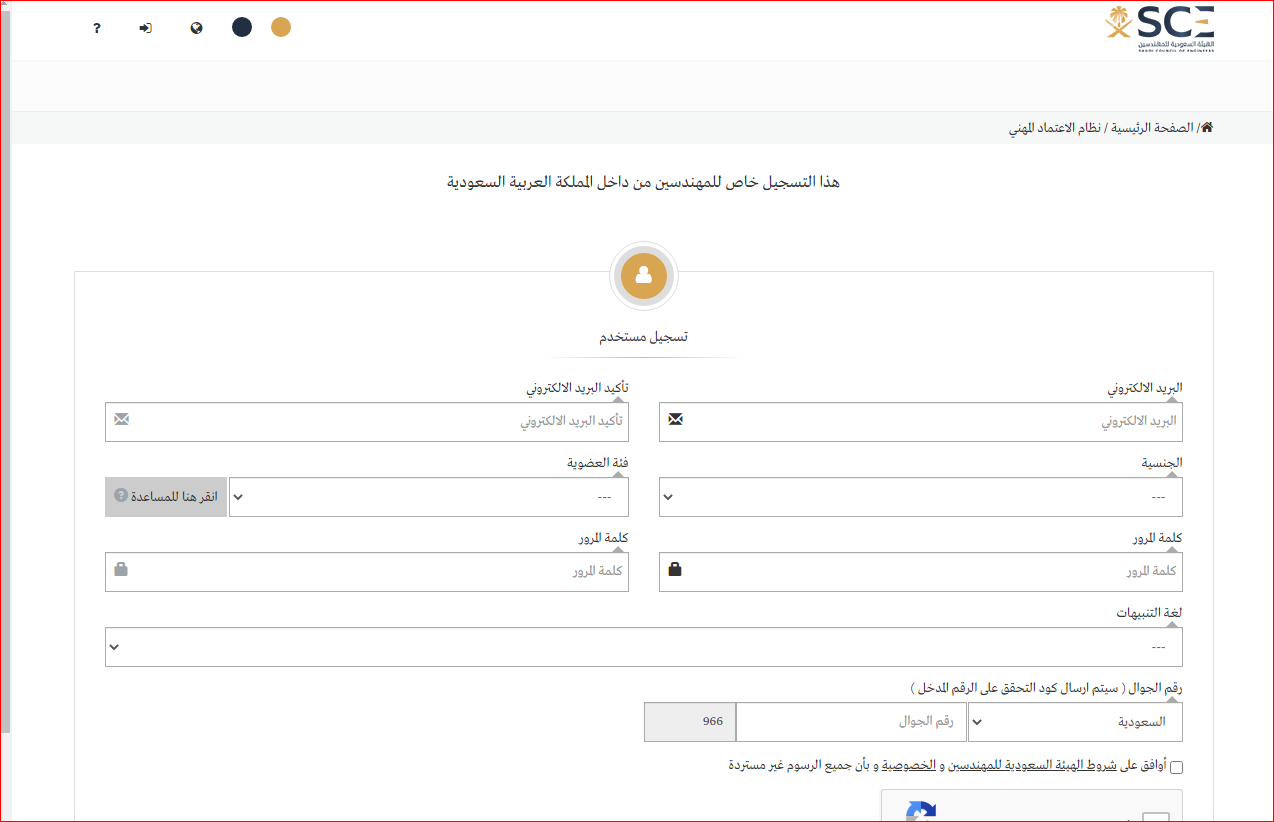Open the فئة العضوية membership category dropdown
The width and height of the screenshot is (1274, 822).
pos(429,497)
